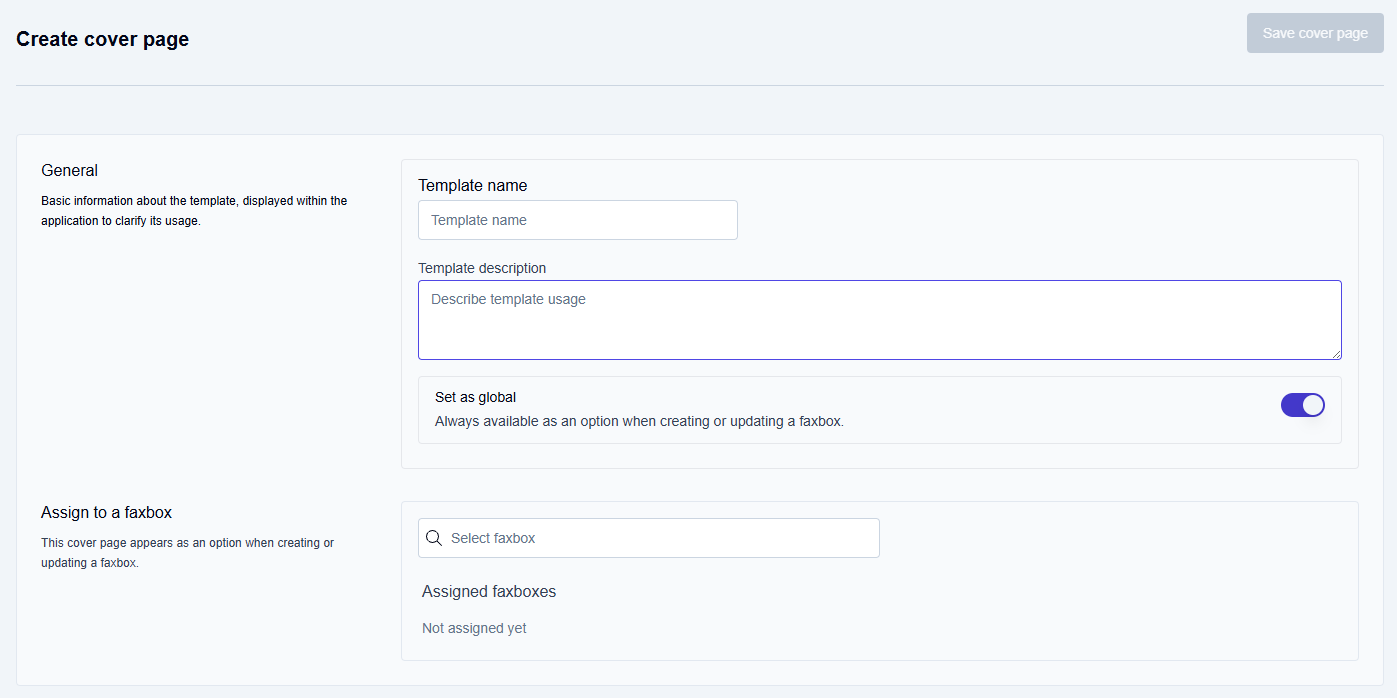Toggle the Set as global switch
This screenshot has height=698, width=1397.
point(1302,405)
